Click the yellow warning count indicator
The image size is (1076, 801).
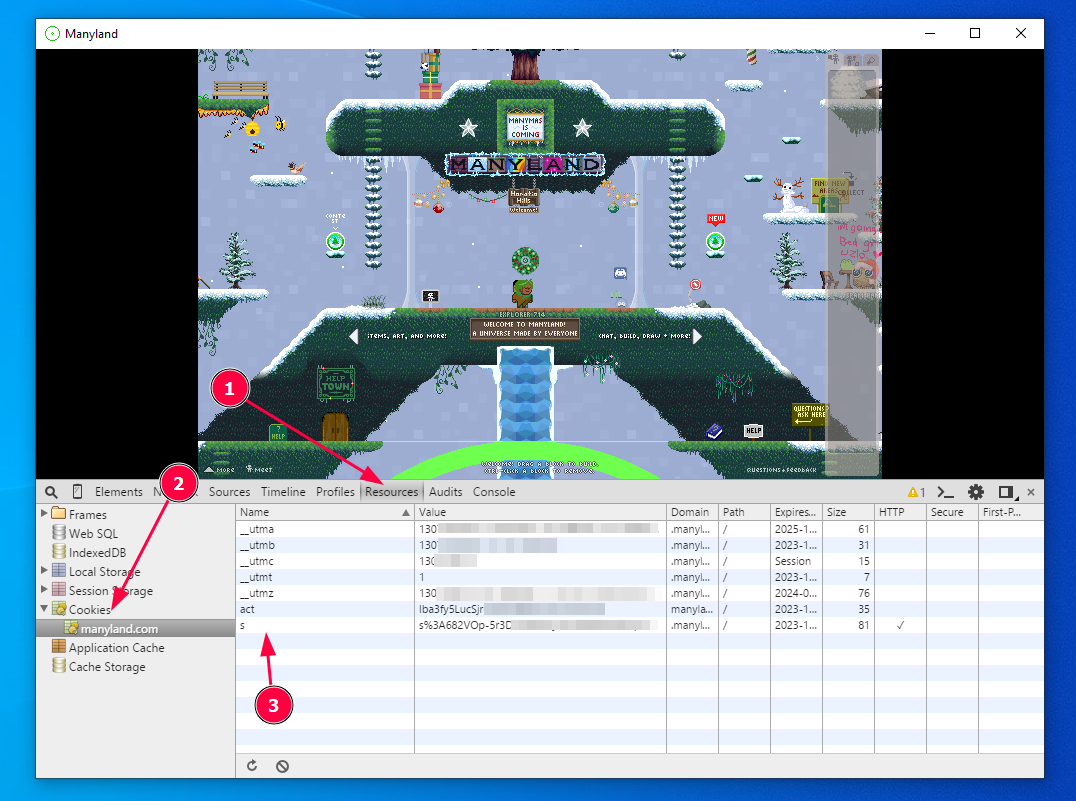point(915,492)
